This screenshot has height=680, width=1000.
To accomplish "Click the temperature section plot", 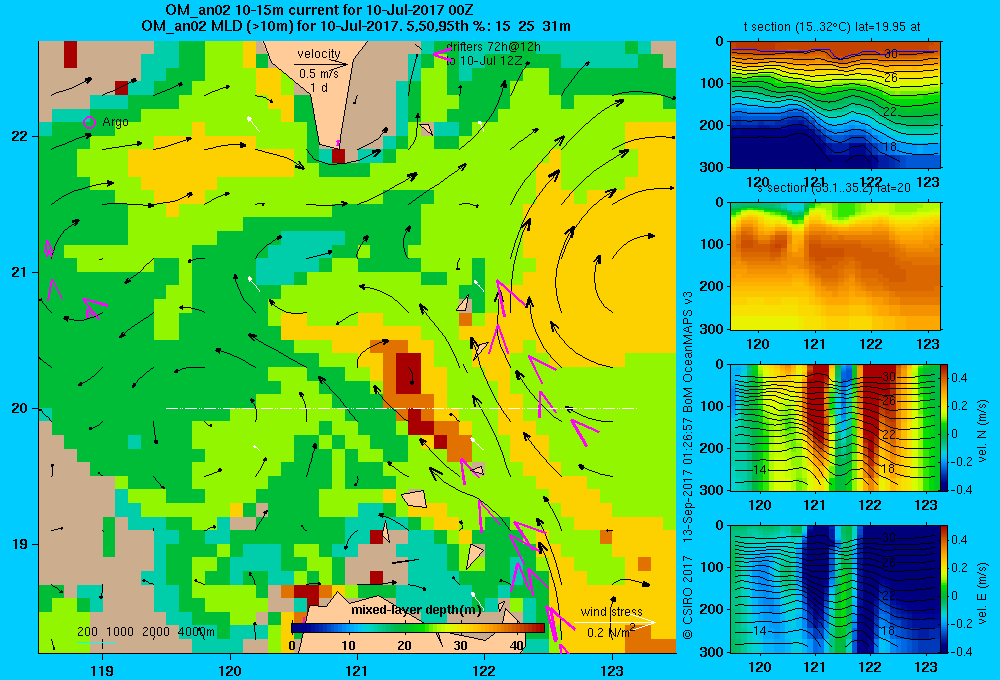I will pos(835,105).
